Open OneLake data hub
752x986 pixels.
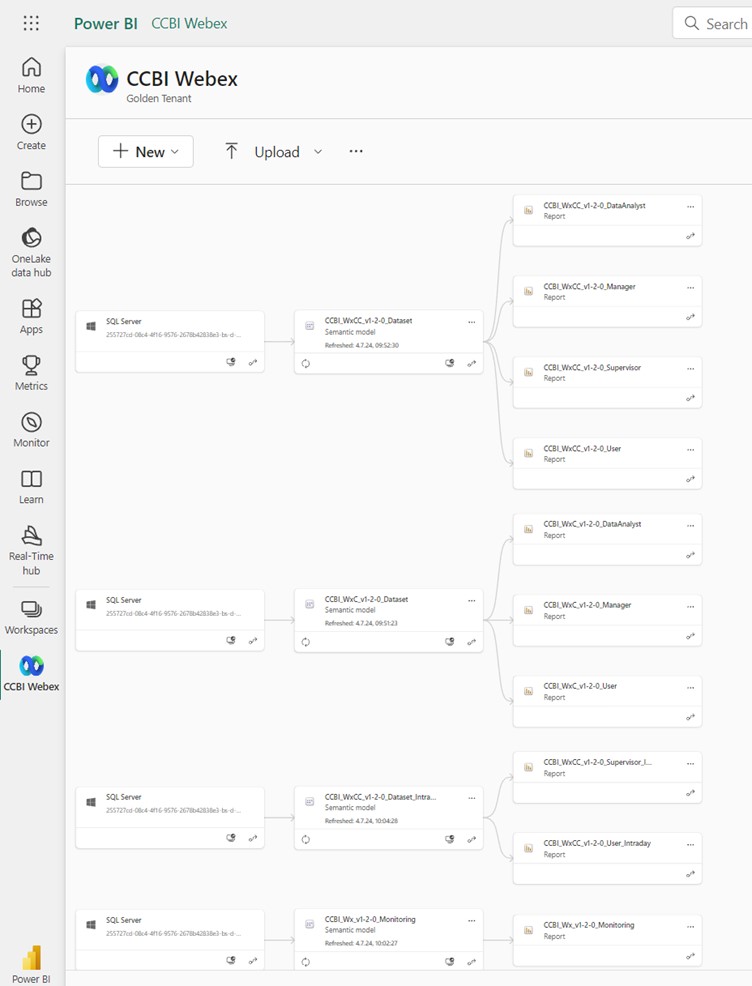(31, 252)
